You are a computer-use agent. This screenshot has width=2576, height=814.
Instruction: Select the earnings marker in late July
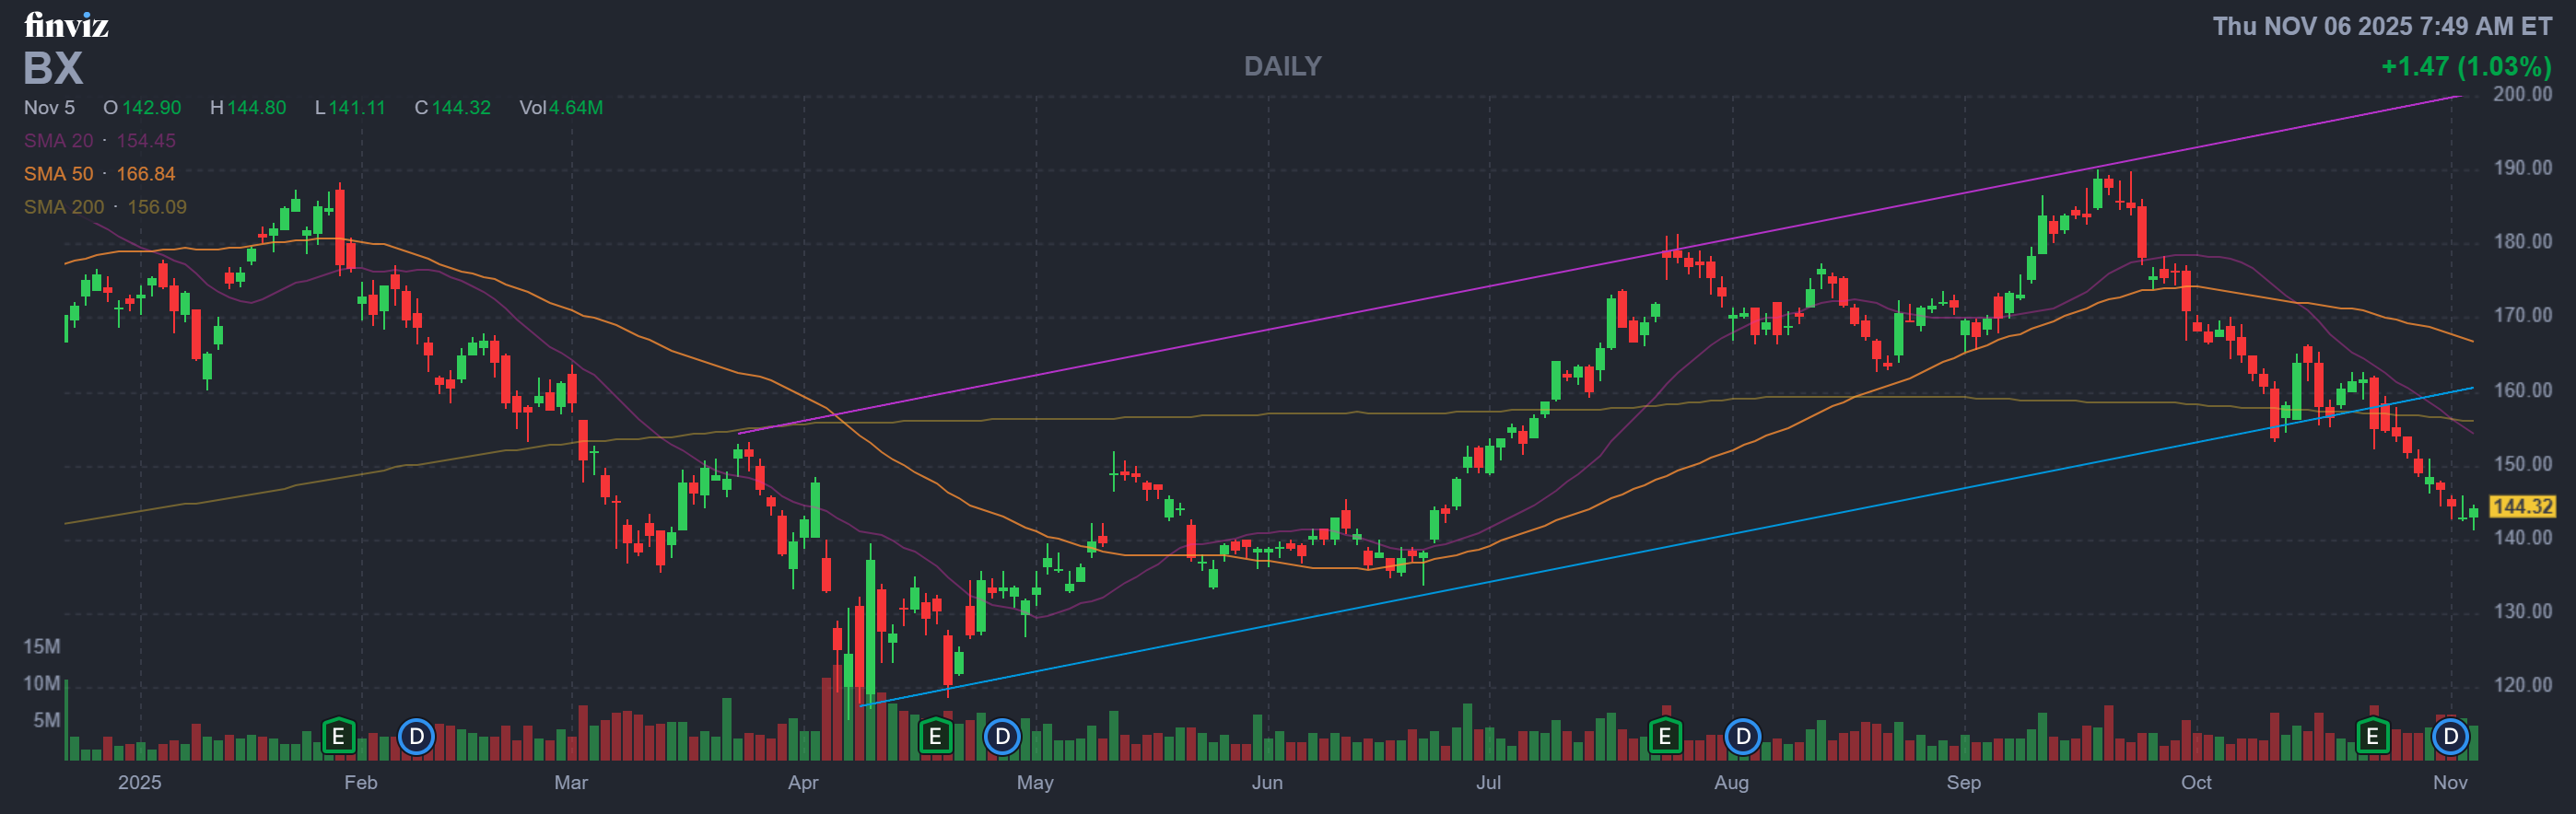coord(1665,737)
